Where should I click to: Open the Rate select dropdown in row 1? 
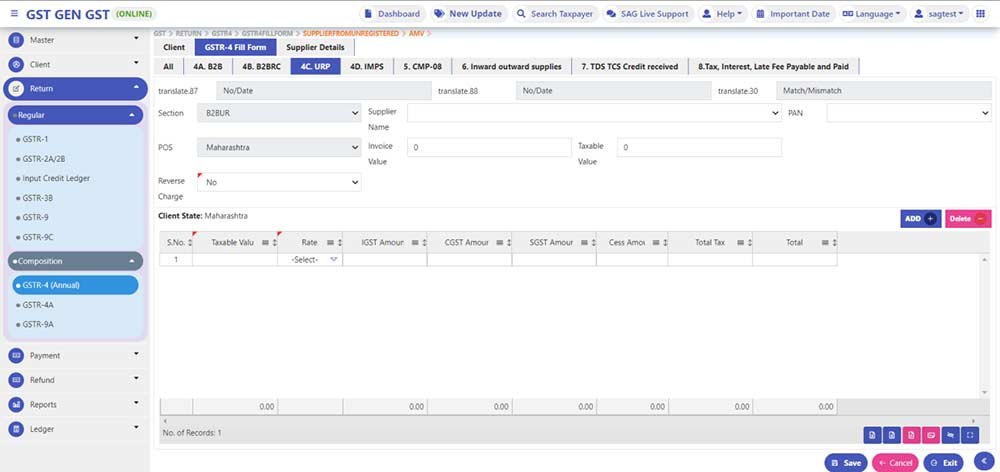(310, 260)
